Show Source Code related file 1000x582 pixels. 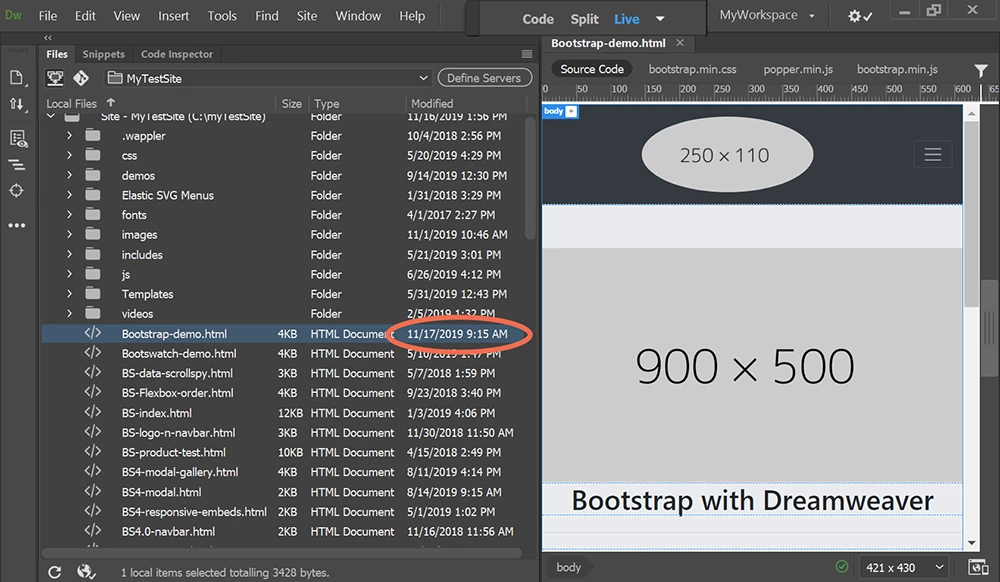pyautogui.click(x=592, y=69)
